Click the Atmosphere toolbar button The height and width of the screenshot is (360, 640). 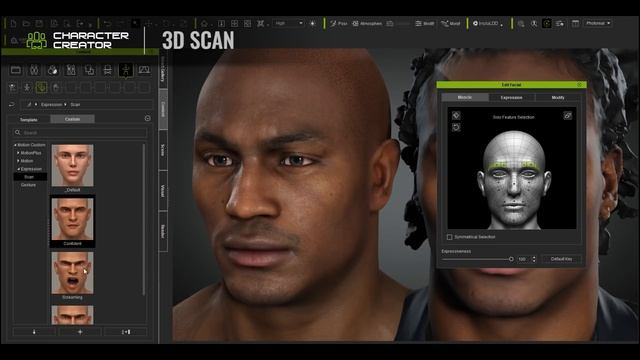[367, 23]
